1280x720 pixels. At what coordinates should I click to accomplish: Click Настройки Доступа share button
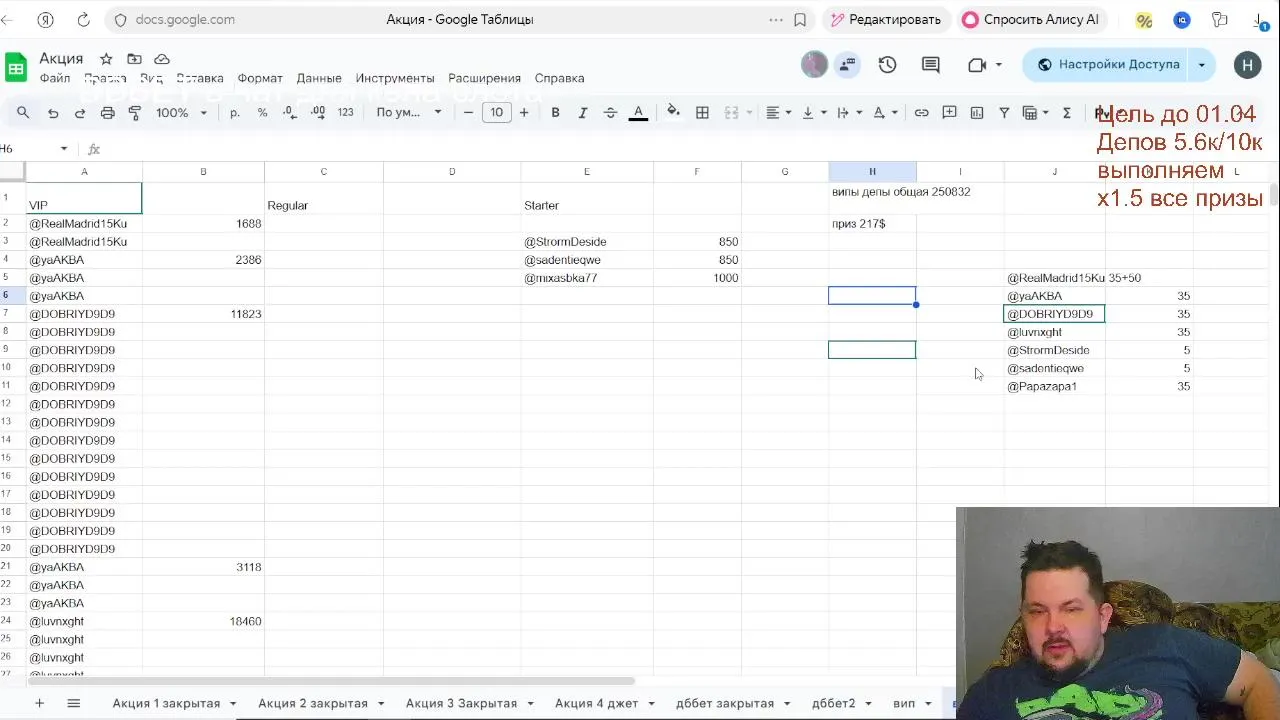click(1107, 65)
